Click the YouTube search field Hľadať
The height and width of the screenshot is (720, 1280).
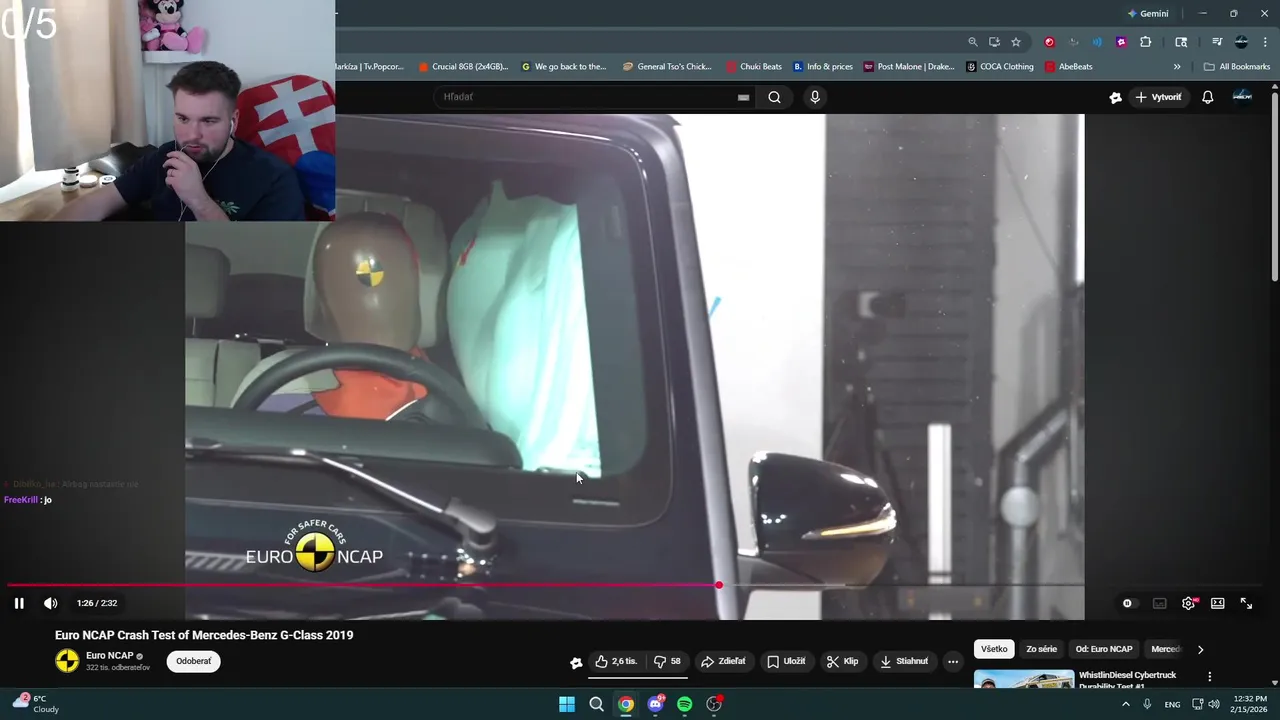(585, 97)
